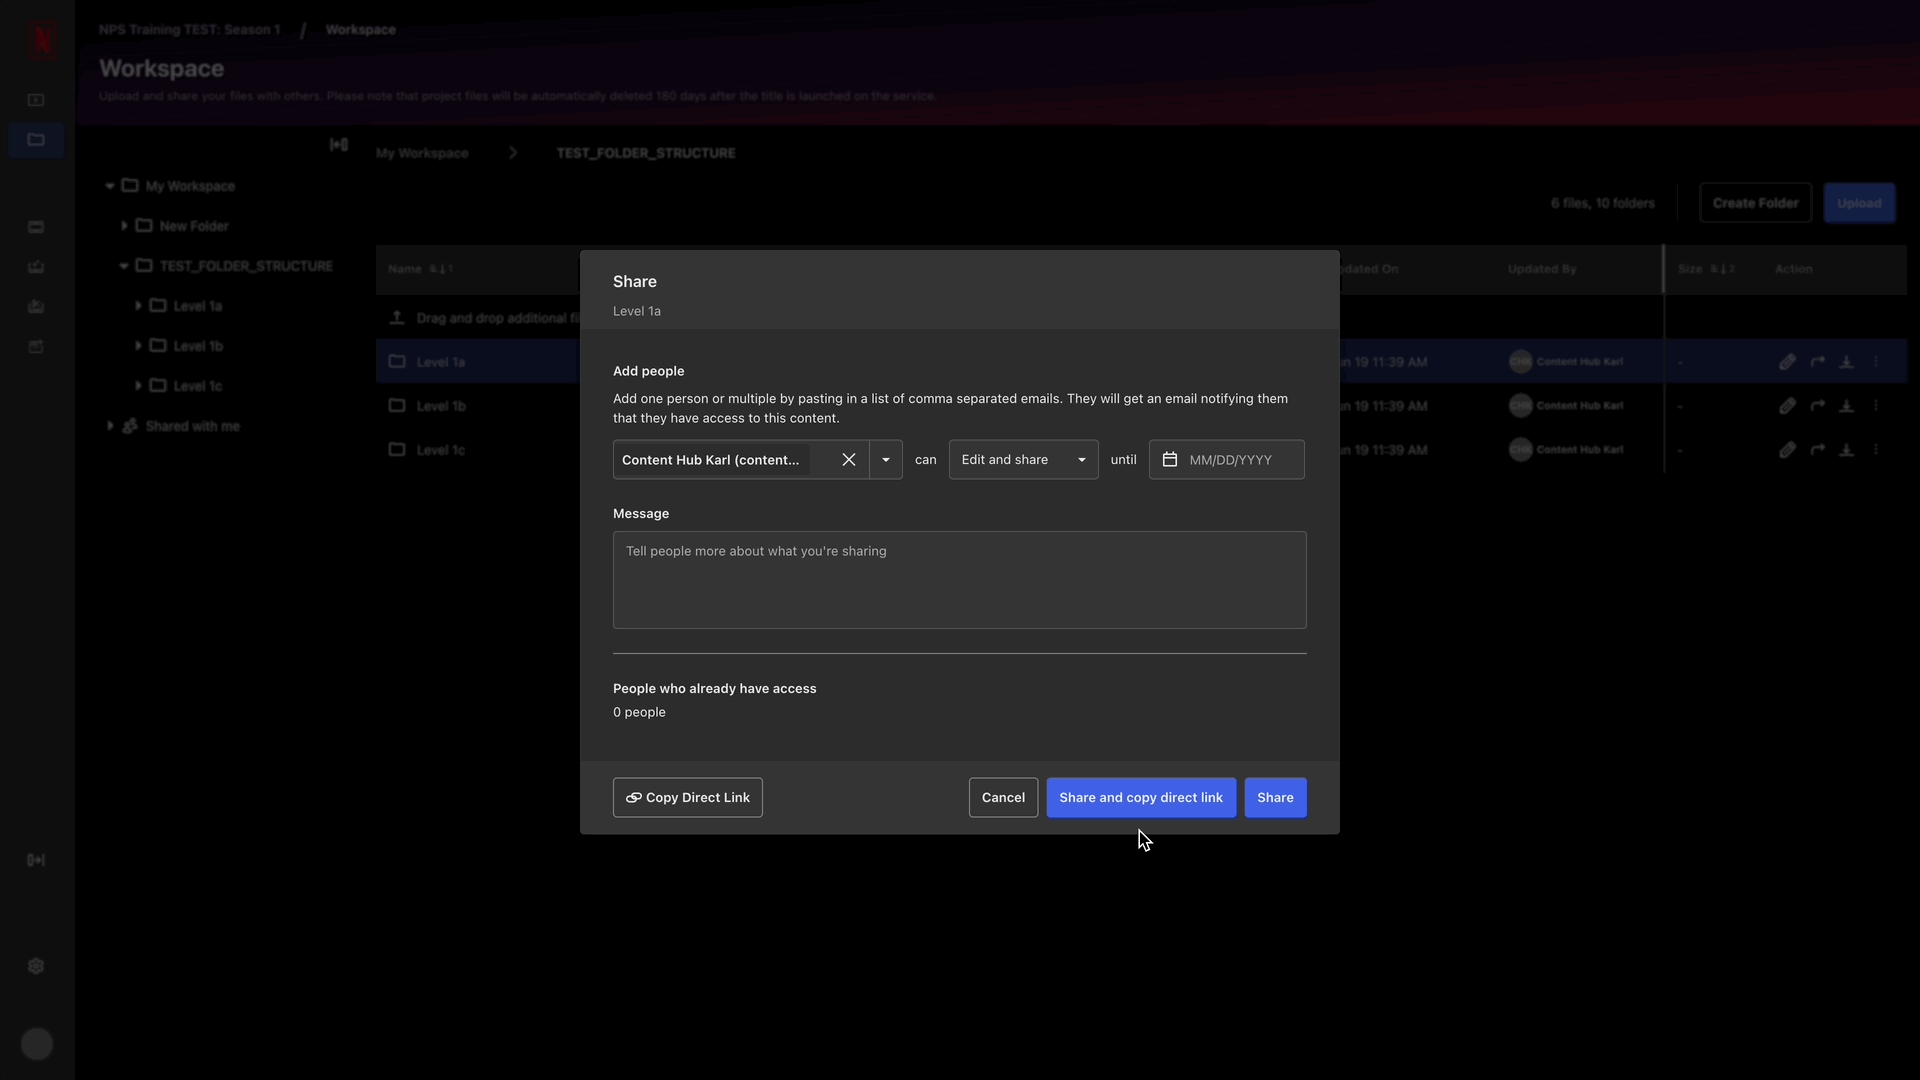Viewport: 1920px width, 1080px height.
Task: Toggle expand for Shared with me section
Action: pyautogui.click(x=111, y=425)
